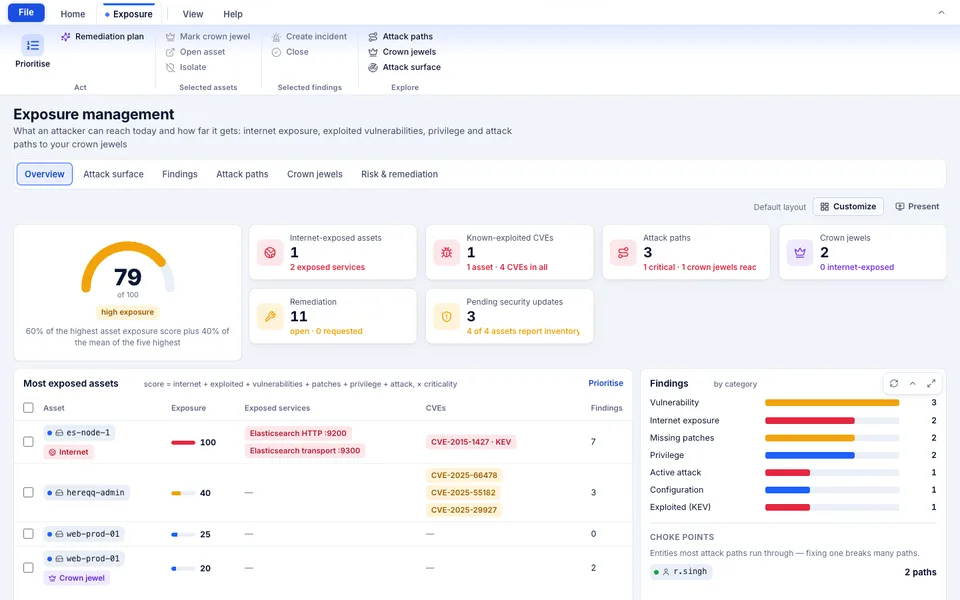Open the es-node-1 asset chip

[x=79, y=432]
